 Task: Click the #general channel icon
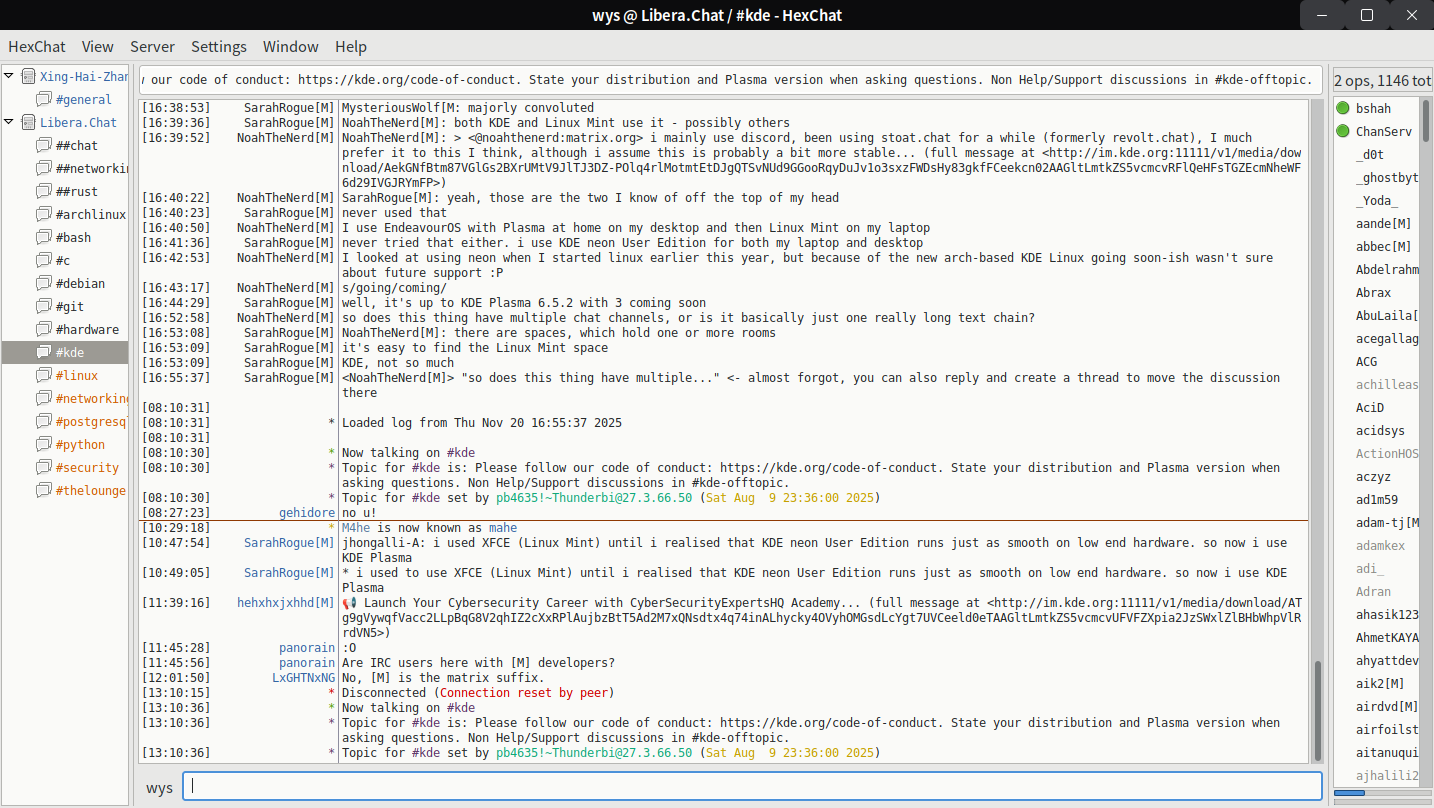coord(43,100)
